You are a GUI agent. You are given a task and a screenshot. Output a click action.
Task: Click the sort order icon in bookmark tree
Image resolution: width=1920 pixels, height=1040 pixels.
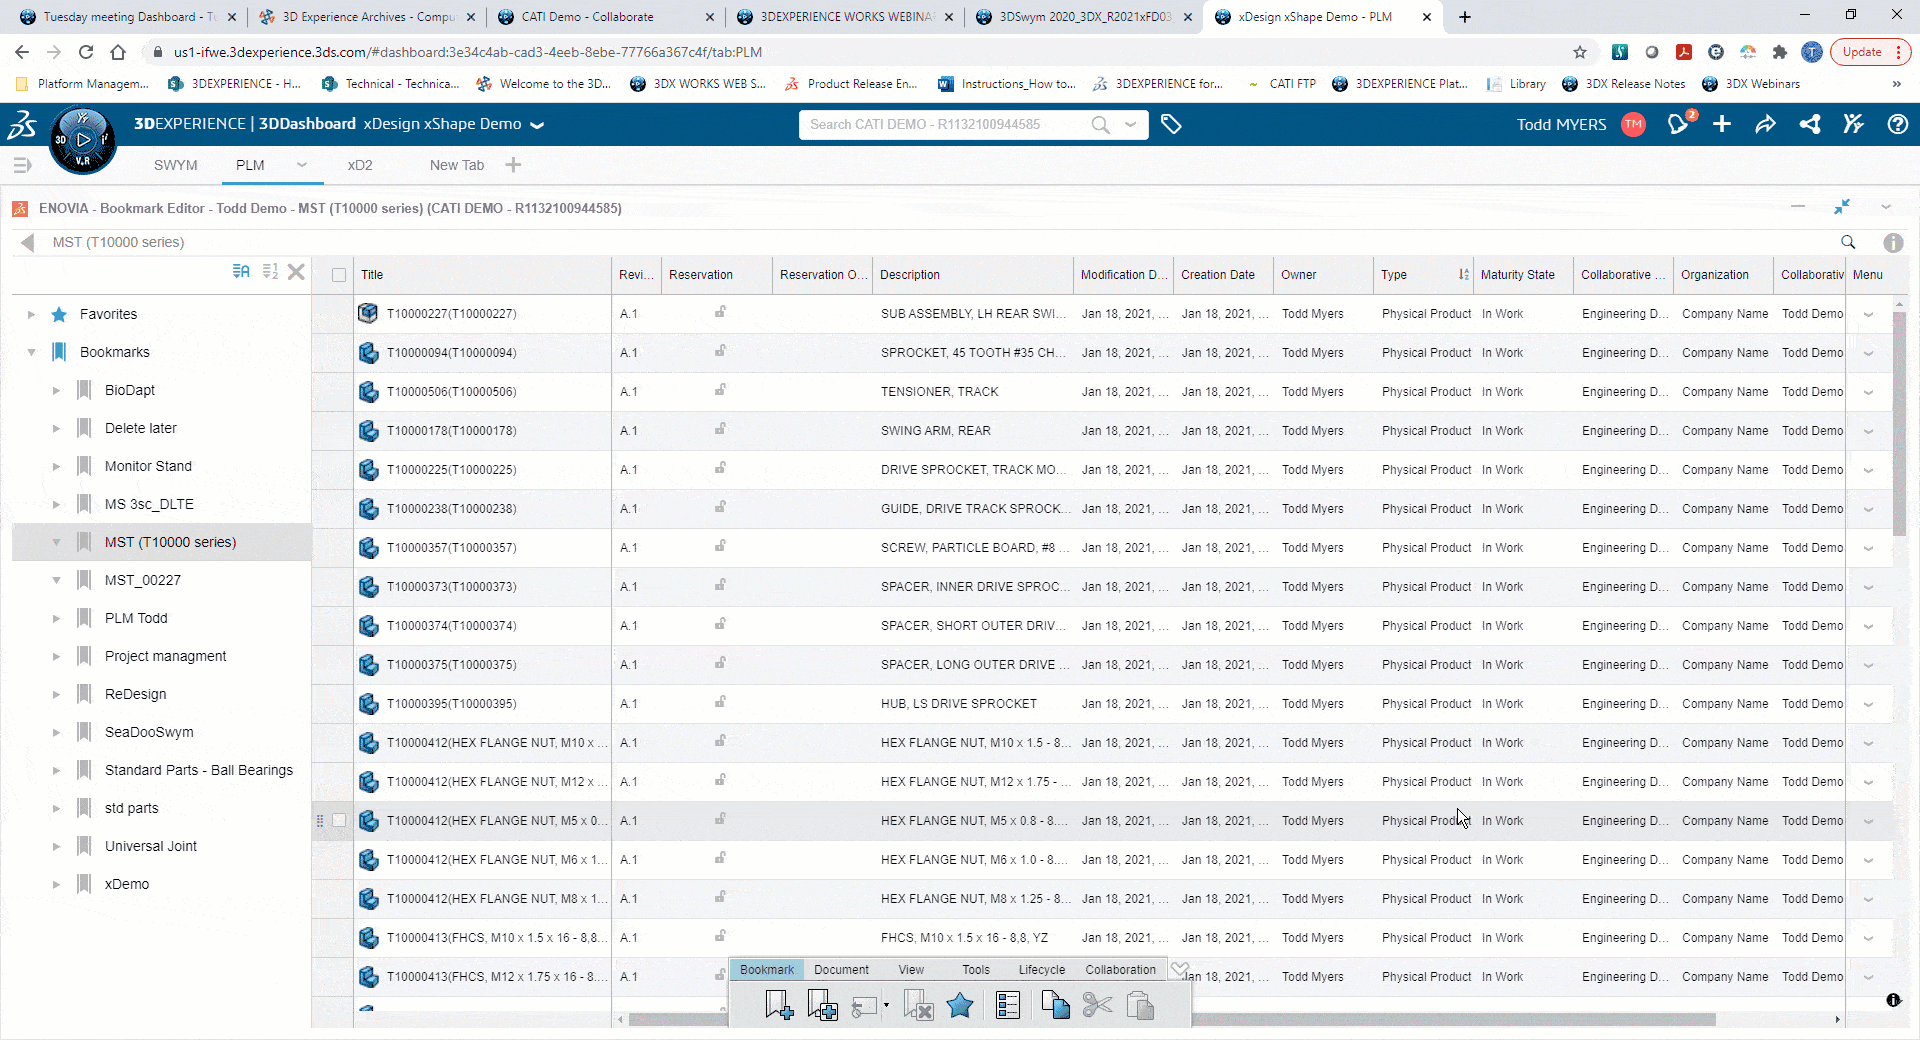270,271
